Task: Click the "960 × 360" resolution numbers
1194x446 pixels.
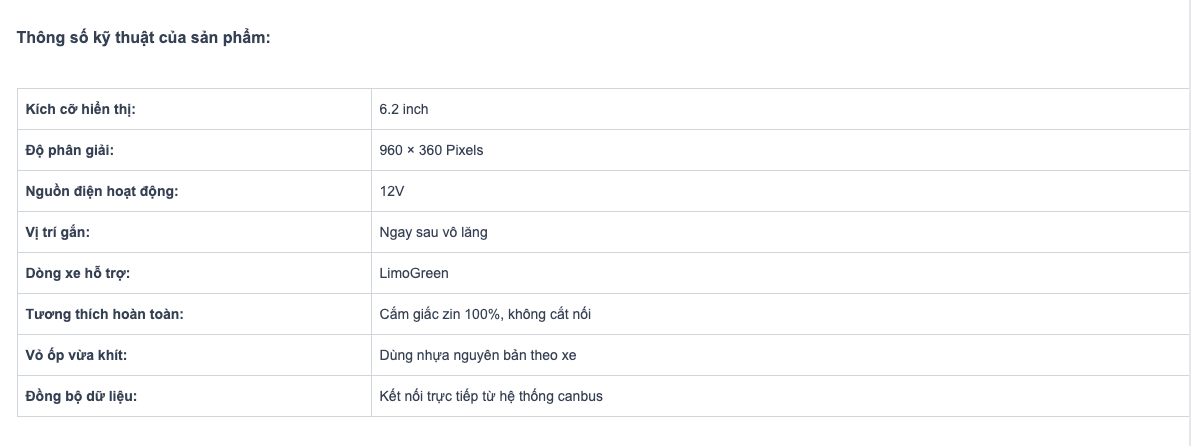Action: [x=411, y=150]
